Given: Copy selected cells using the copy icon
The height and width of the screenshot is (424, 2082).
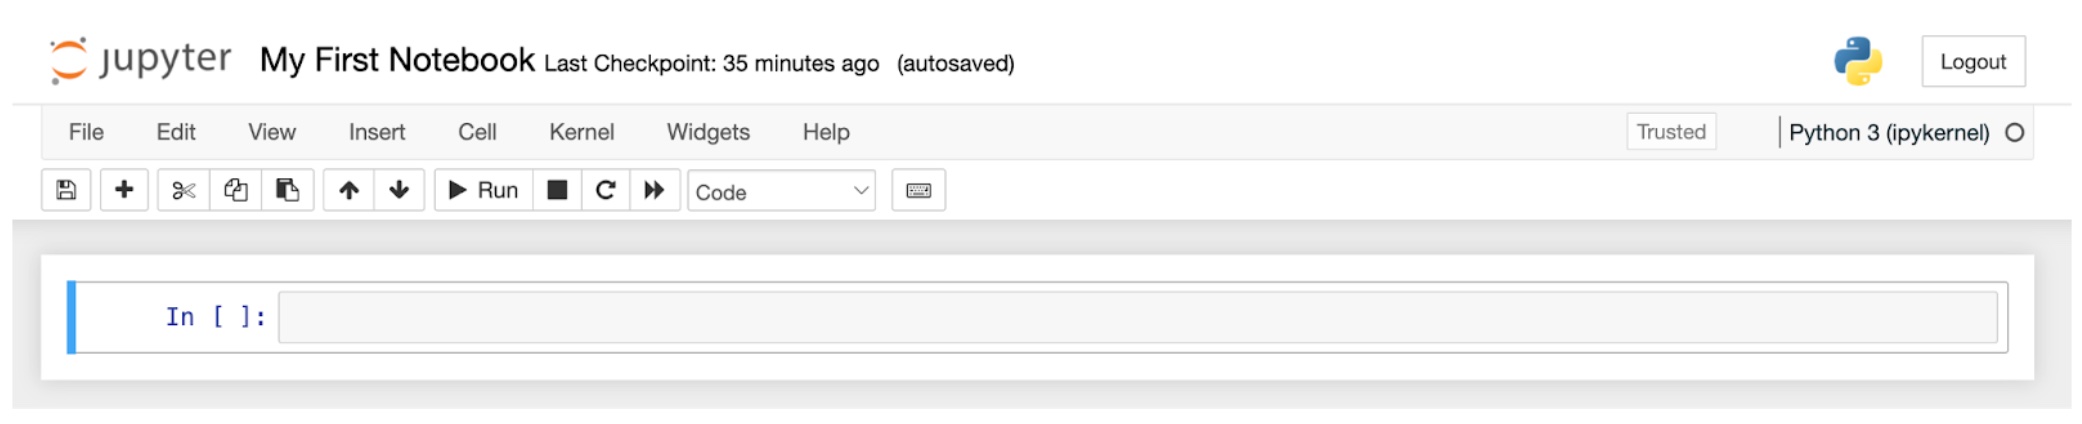Looking at the screenshot, I should (236, 190).
